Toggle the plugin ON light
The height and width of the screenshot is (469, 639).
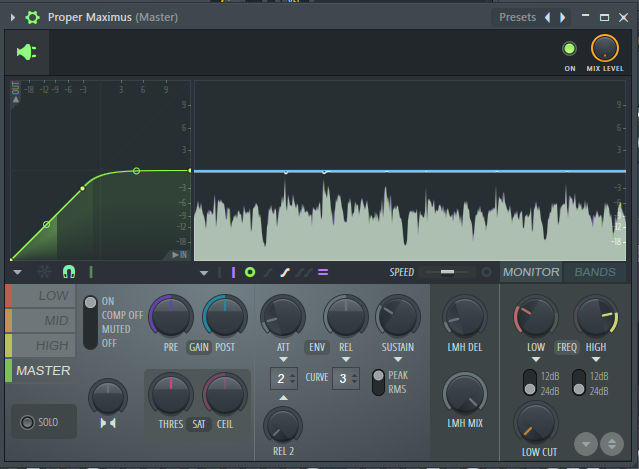(569, 49)
